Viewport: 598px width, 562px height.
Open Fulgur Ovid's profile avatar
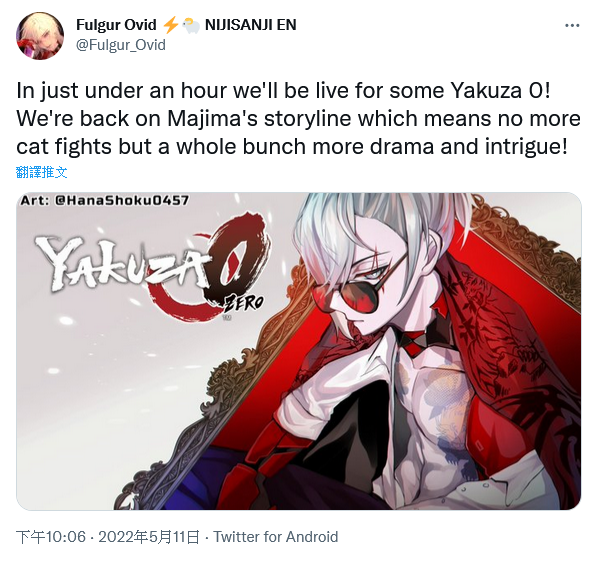40,36
